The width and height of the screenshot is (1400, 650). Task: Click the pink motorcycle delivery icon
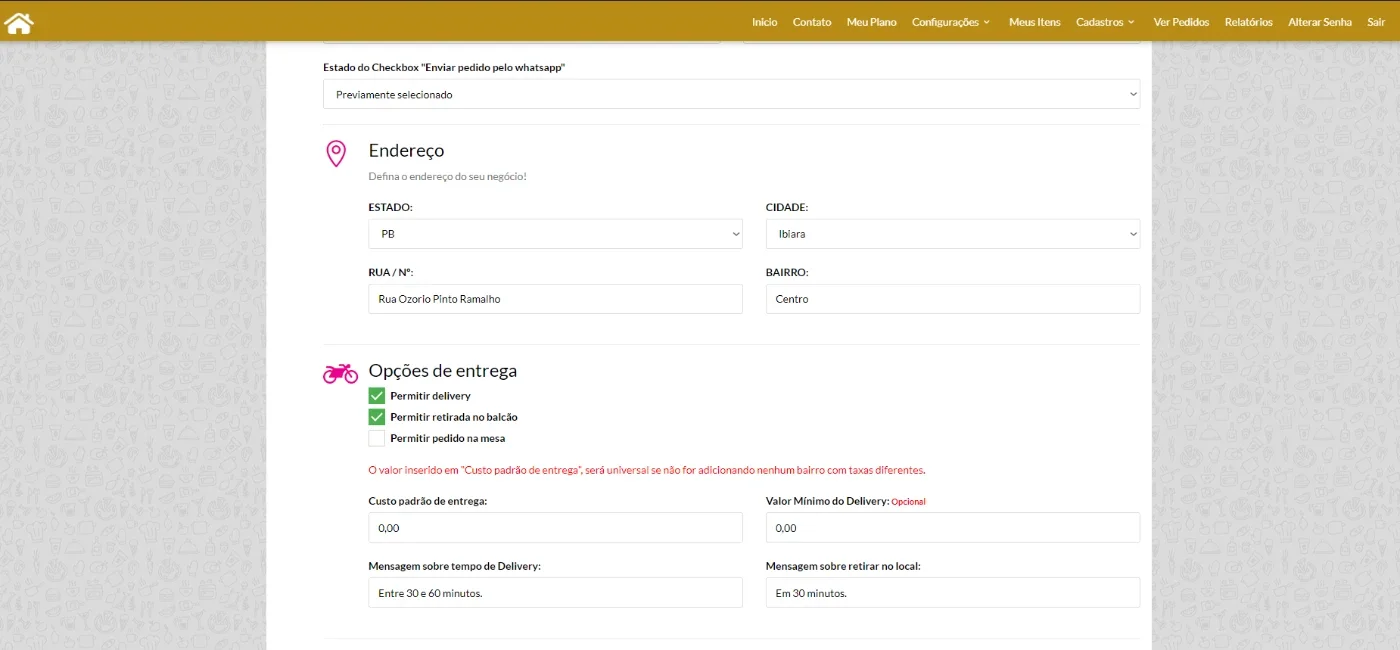[x=340, y=373]
